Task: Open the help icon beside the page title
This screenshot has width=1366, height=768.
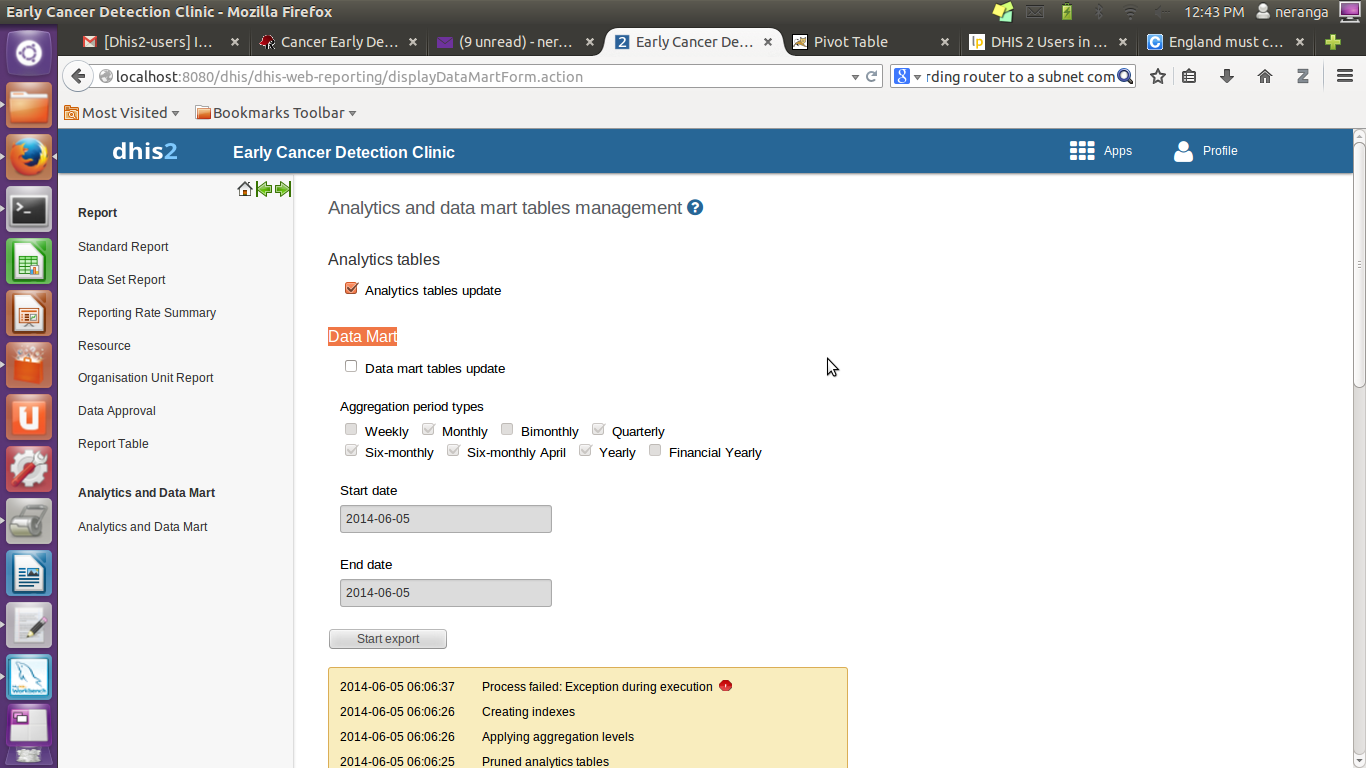Action: coord(695,208)
